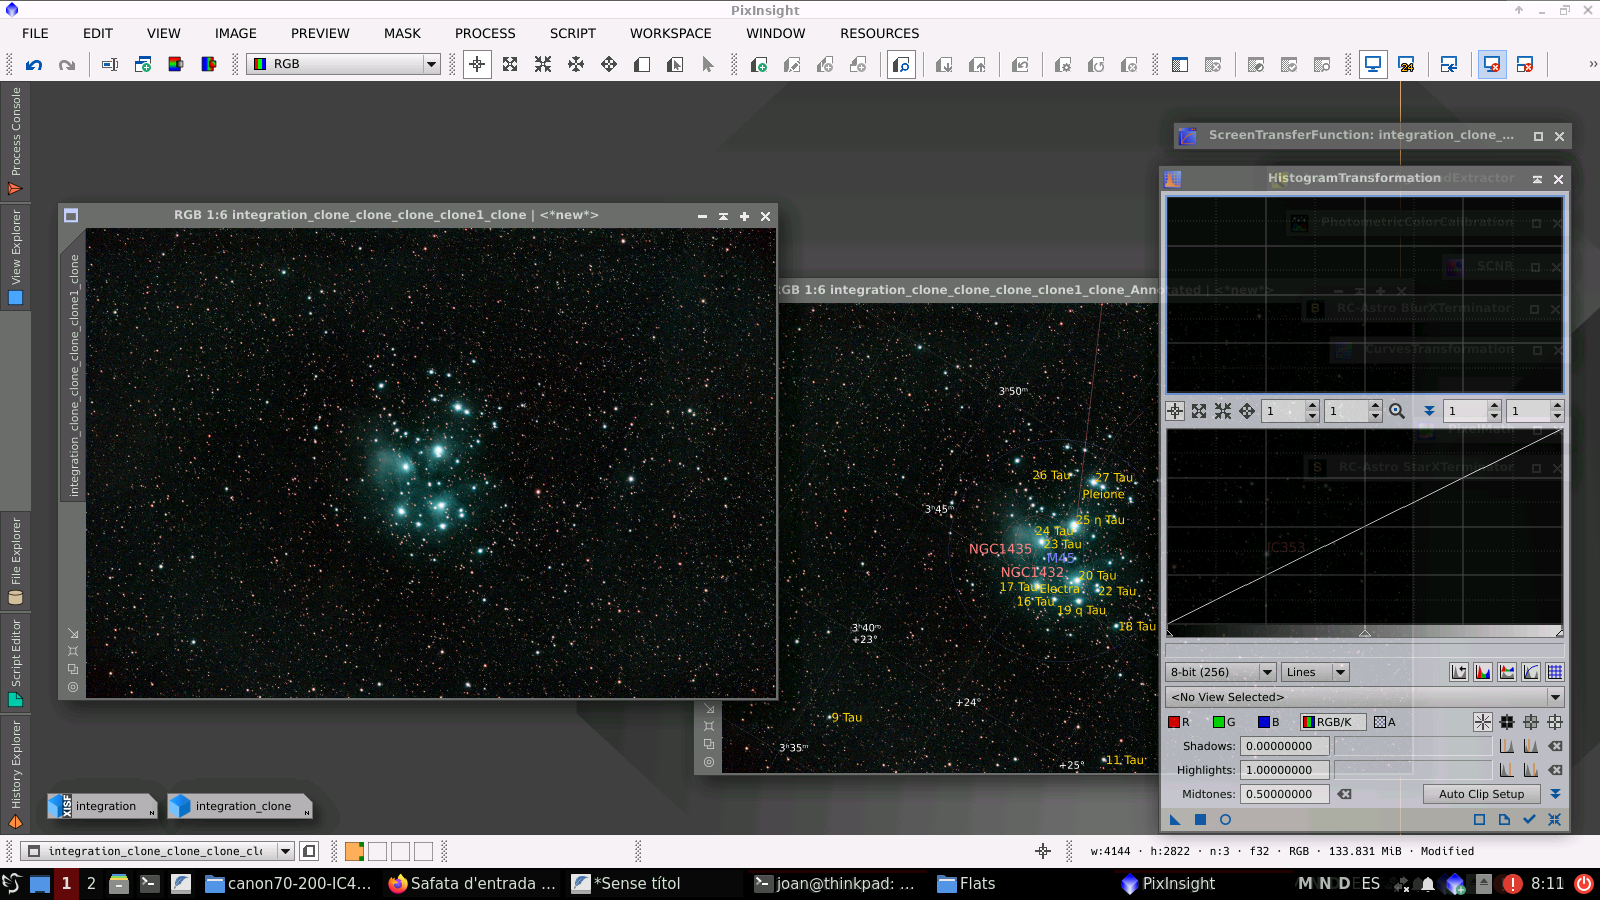1600x900 pixels.
Task: Apply HistogramTransformation with the checkmark icon
Action: [x=1529, y=819]
